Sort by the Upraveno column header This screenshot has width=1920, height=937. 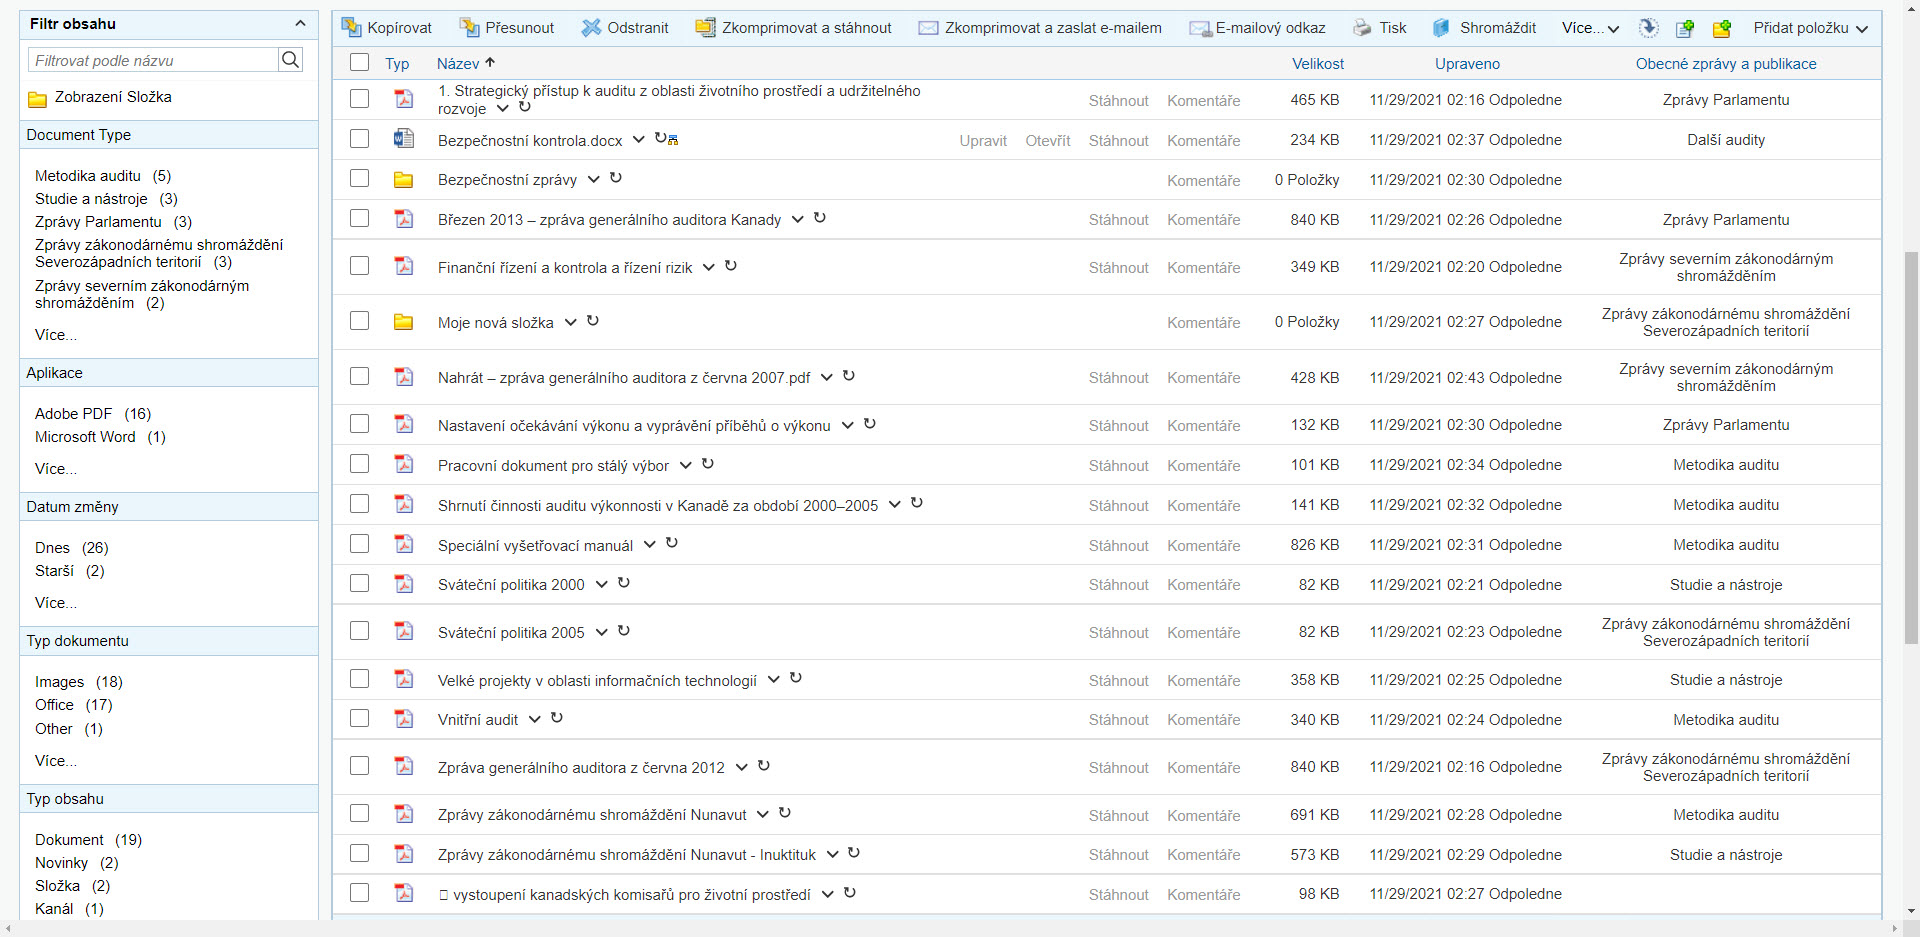pyautogui.click(x=1467, y=64)
